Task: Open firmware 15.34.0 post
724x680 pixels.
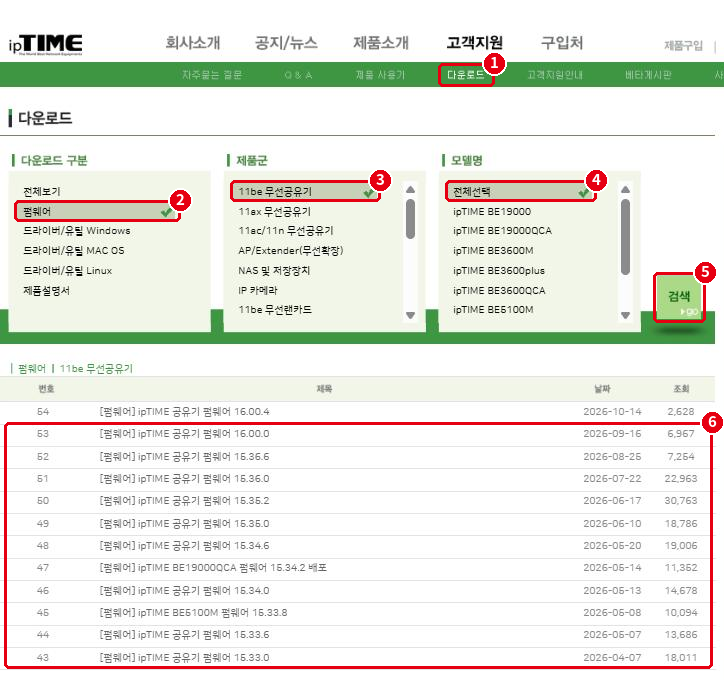Action: click(x=184, y=590)
